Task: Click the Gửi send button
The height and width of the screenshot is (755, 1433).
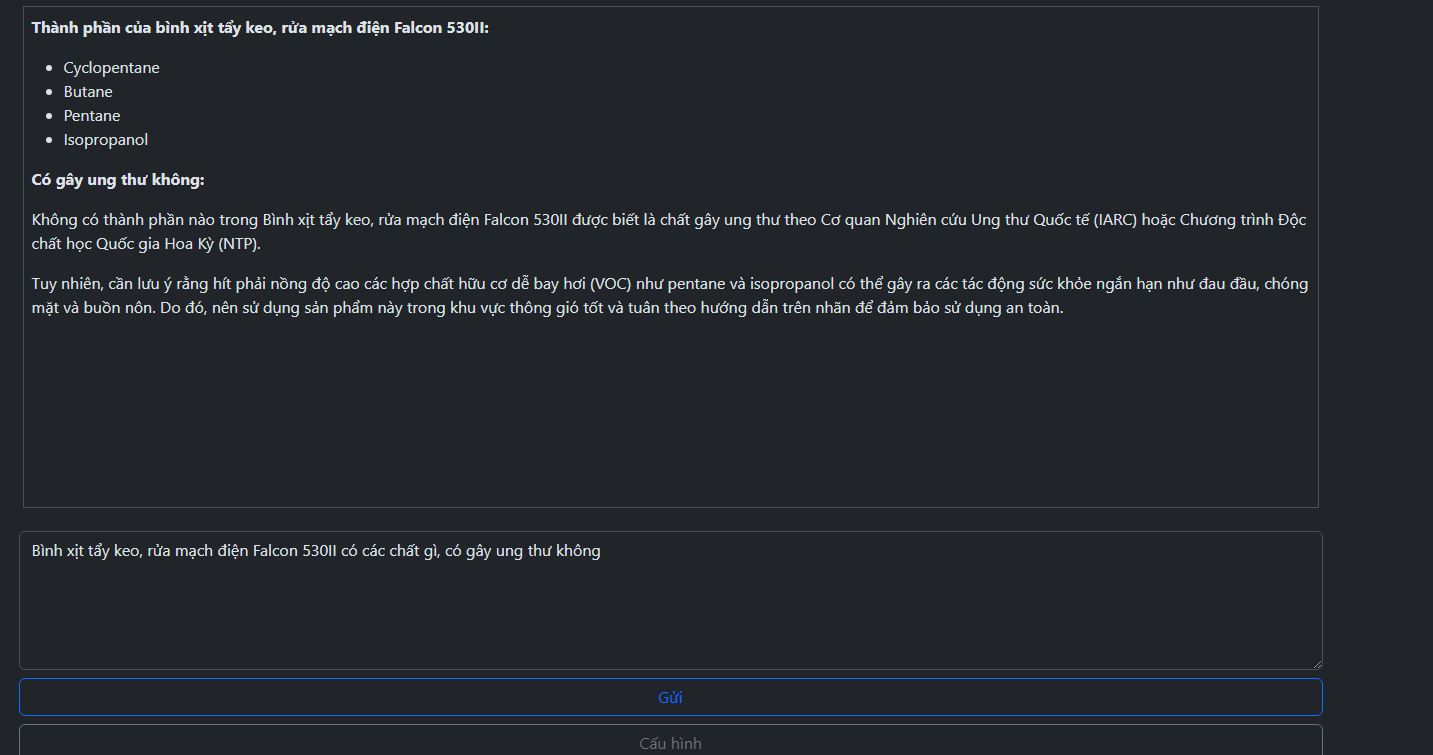Action: click(x=670, y=697)
